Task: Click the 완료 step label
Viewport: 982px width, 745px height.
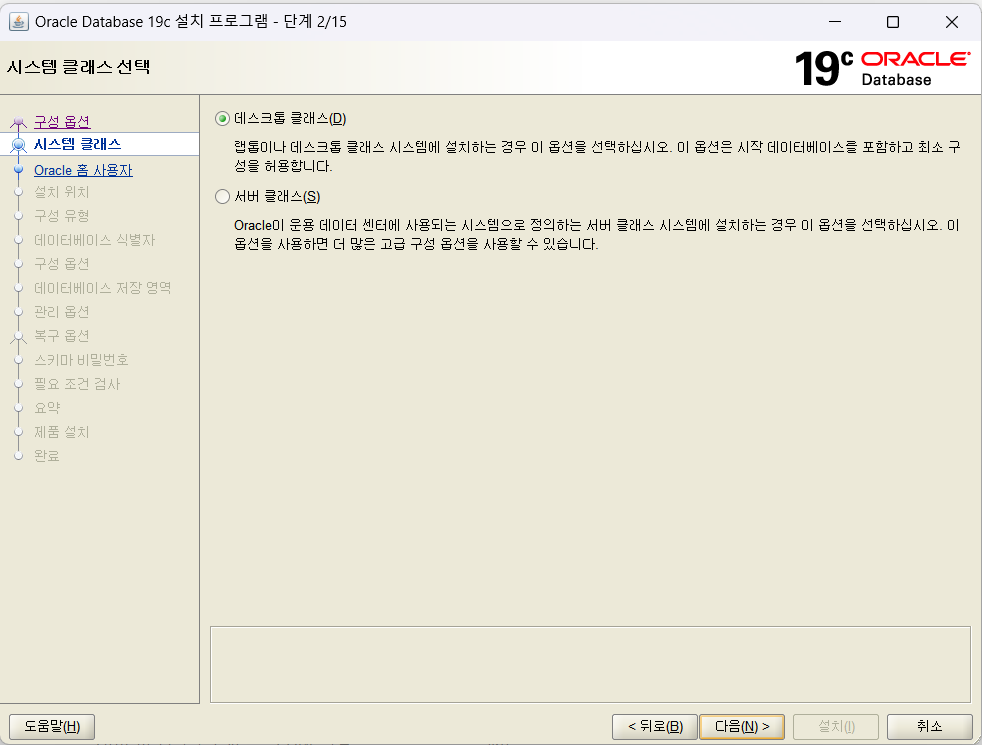Action: pyautogui.click(x=47, y=456)
